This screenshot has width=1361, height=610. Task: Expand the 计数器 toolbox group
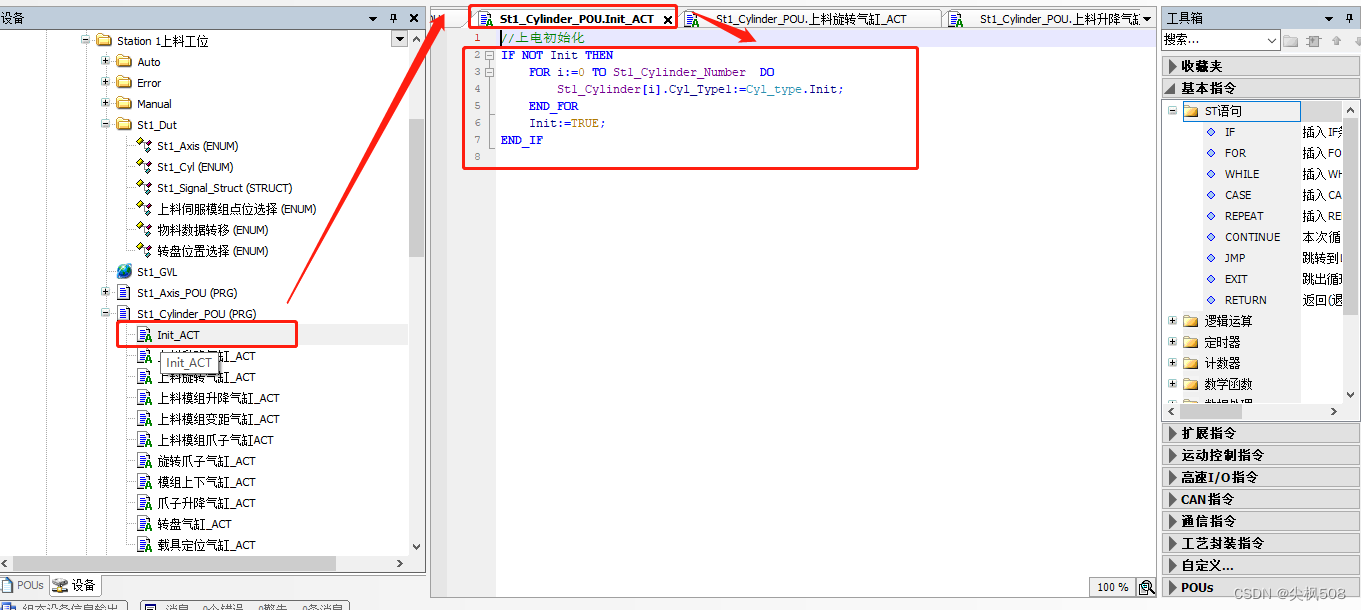coord(1172,363)
